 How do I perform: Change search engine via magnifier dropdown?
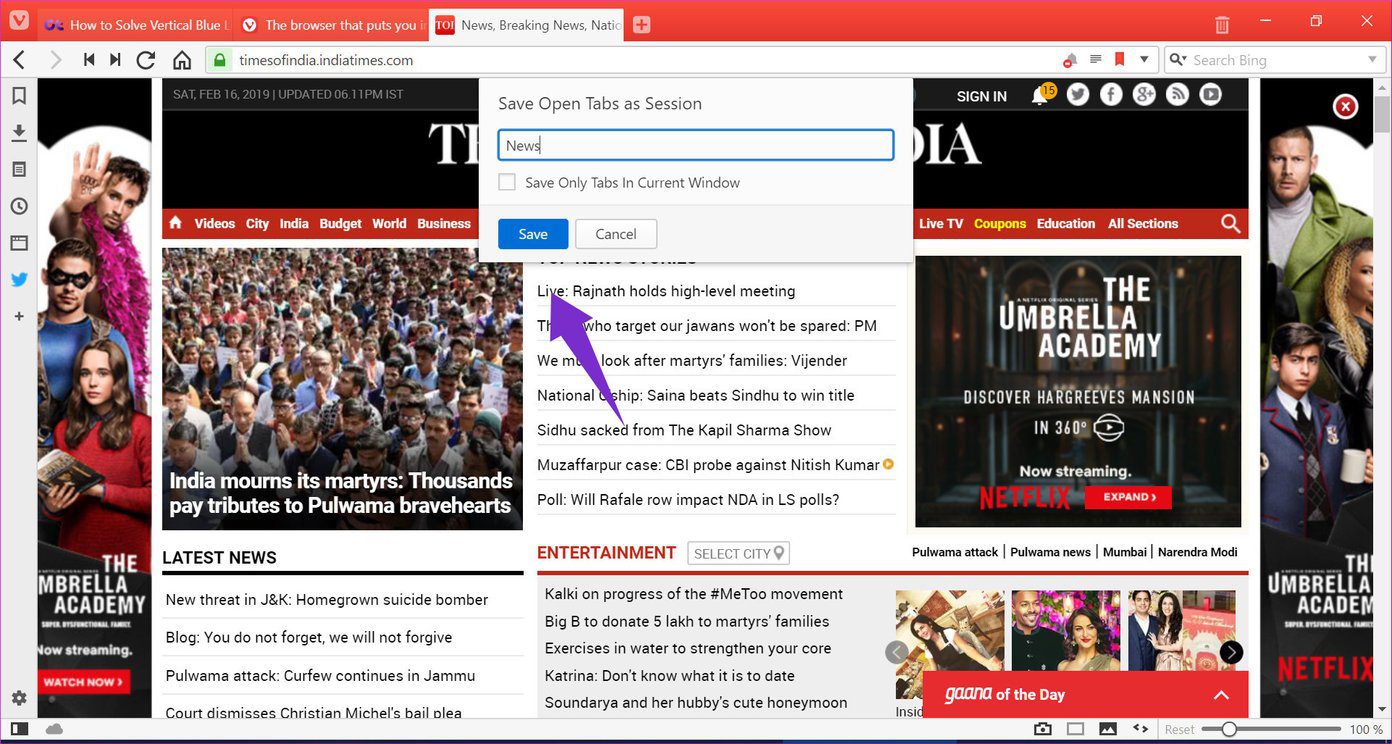pyautogui.click(x=1178, y=60)
